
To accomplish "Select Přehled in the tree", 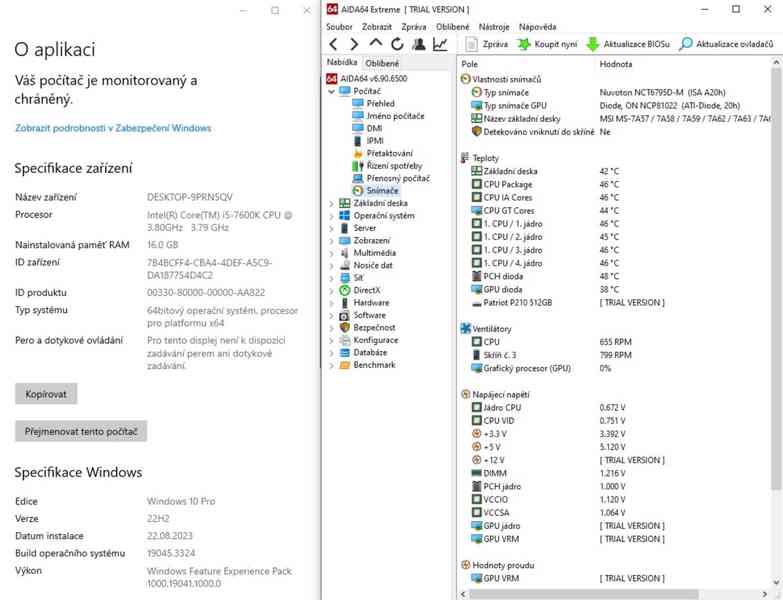I will click(x=374, y=103).
